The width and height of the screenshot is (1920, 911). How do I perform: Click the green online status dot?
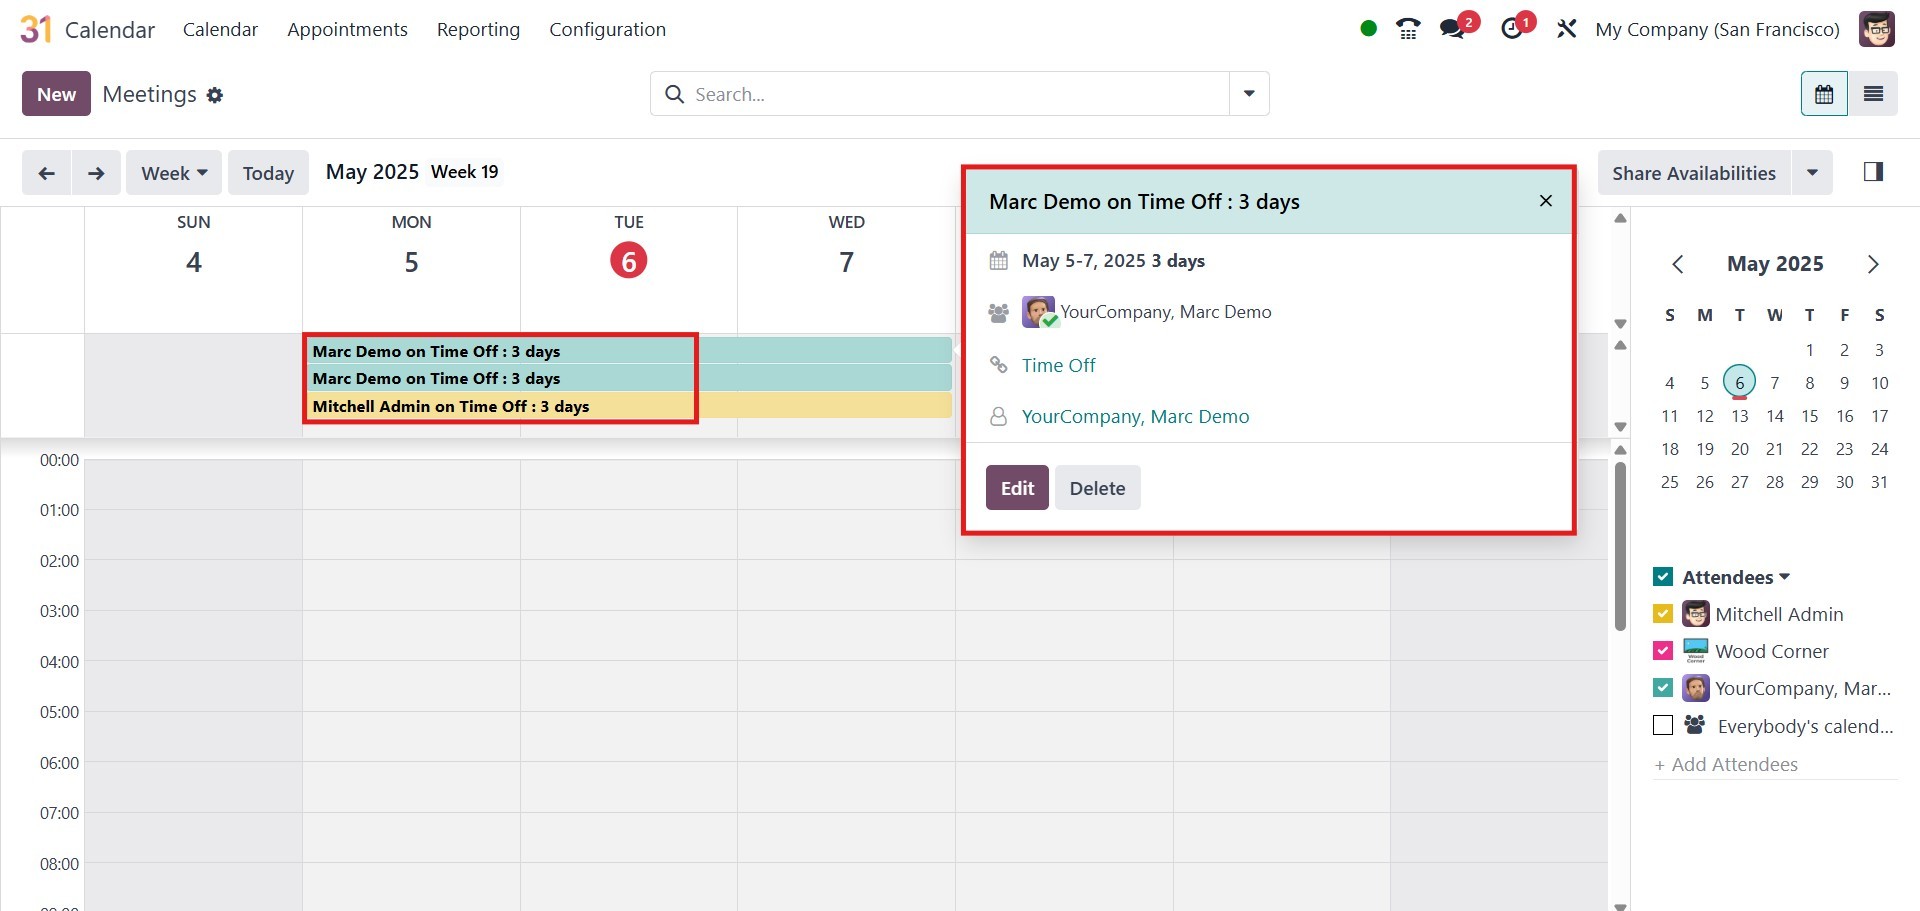1369,28
